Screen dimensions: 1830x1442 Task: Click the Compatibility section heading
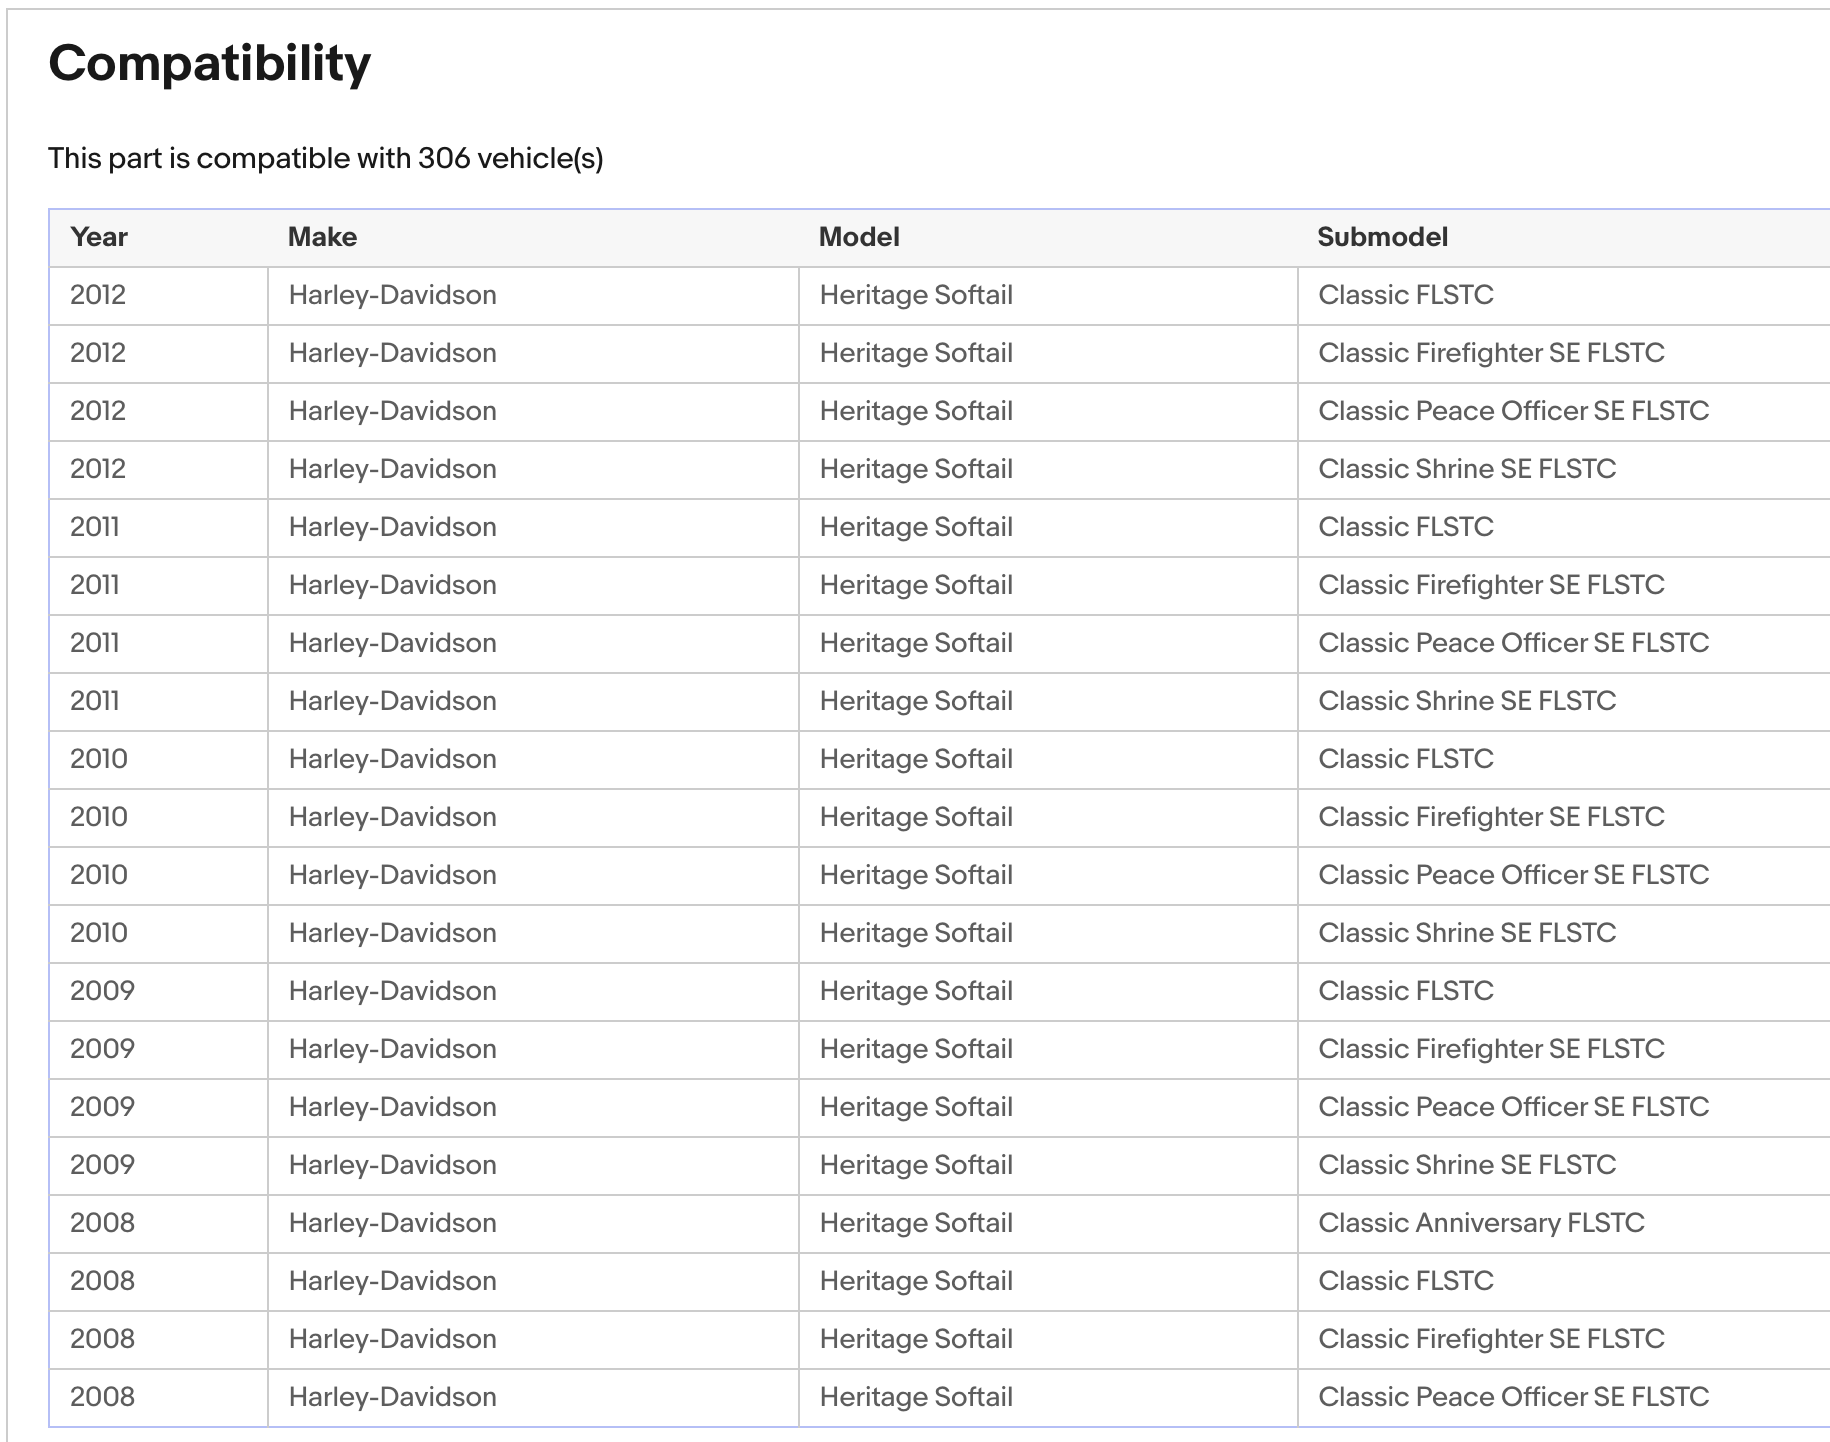[209, 63]
